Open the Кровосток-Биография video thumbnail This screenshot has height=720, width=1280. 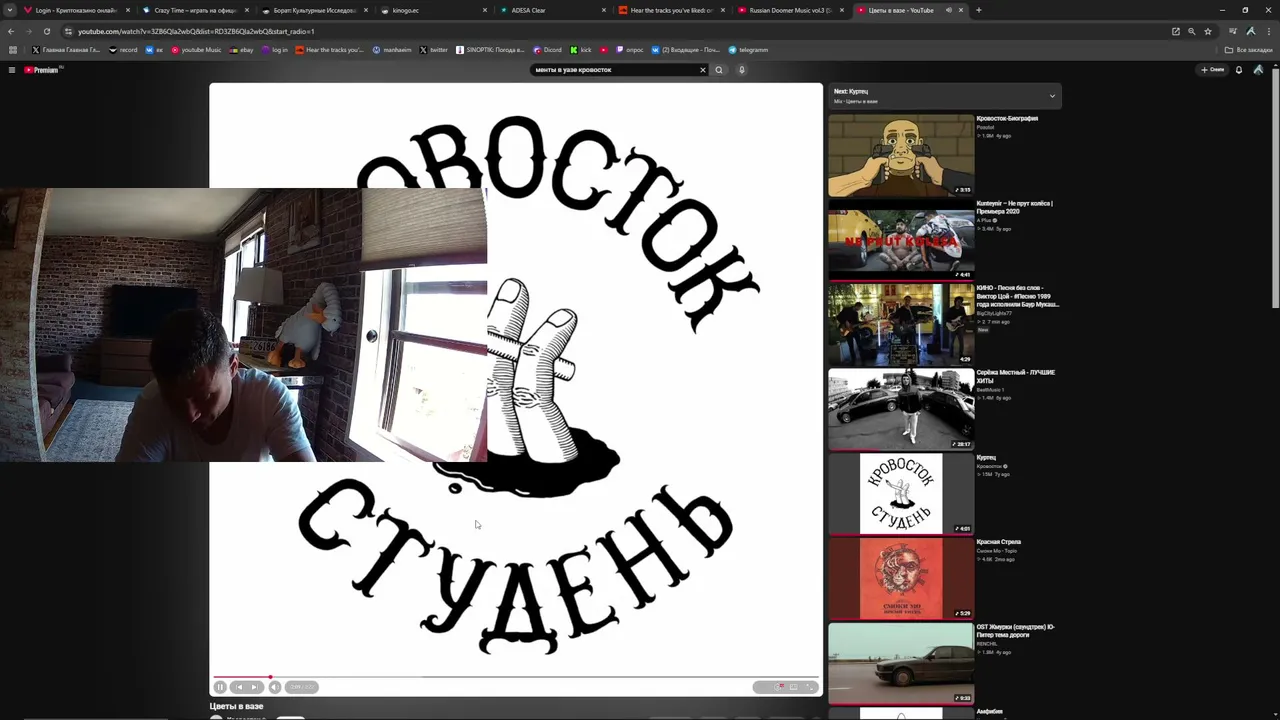tap(901, 155)
